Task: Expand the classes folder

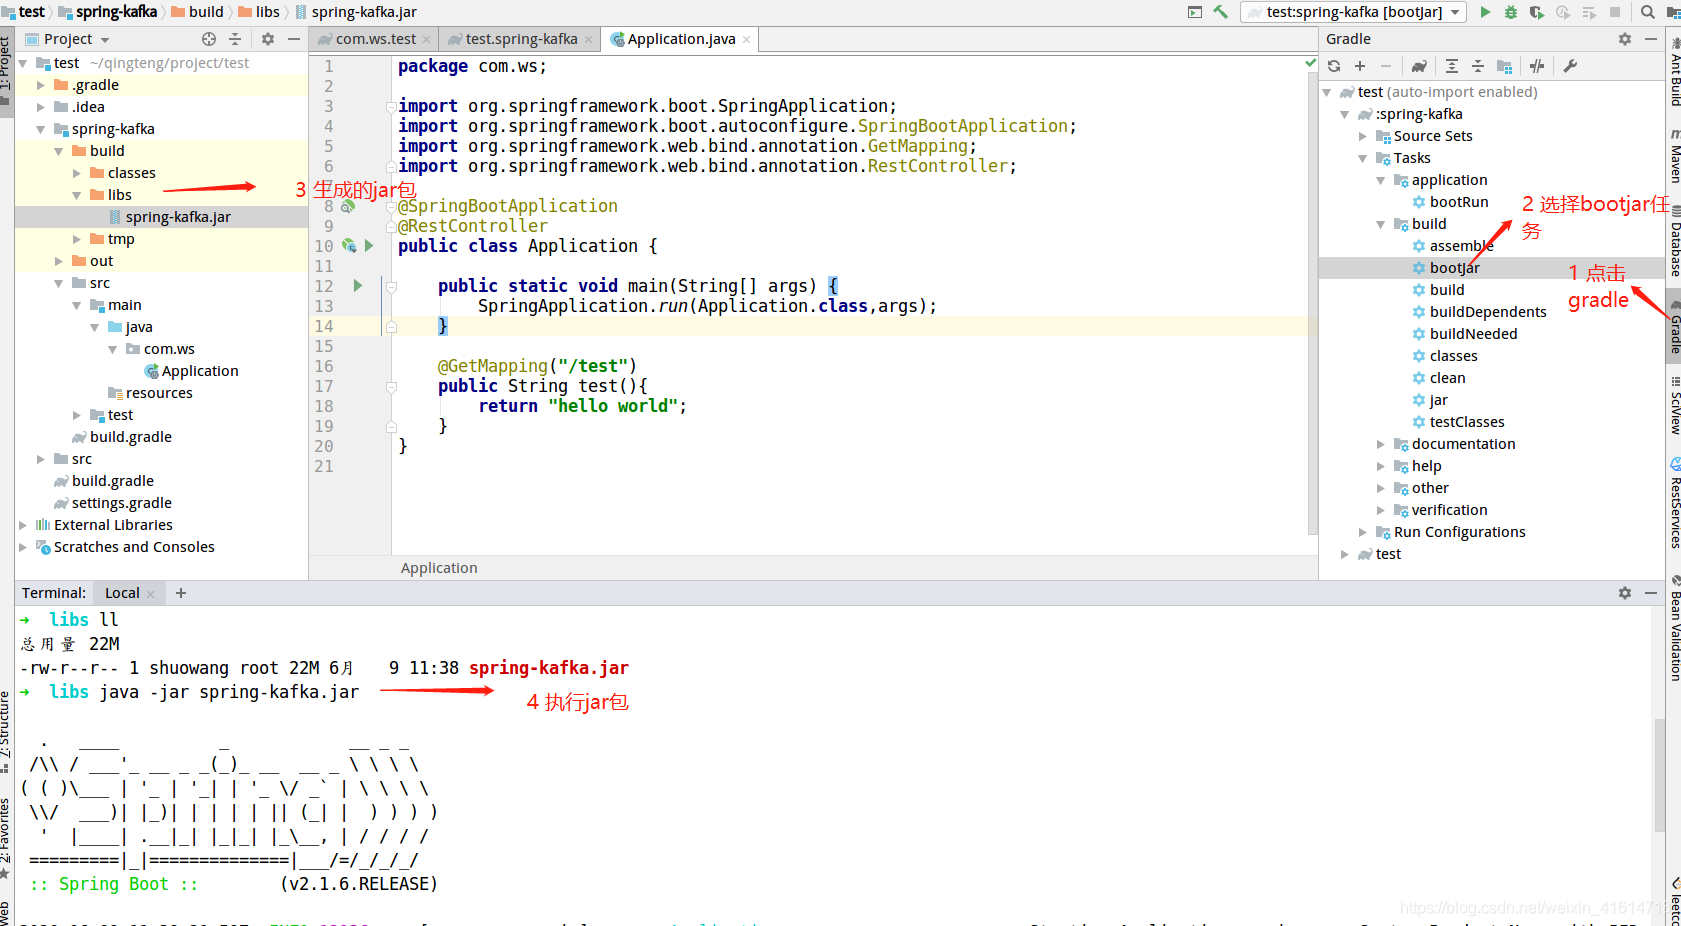Action: coord(77,173)
